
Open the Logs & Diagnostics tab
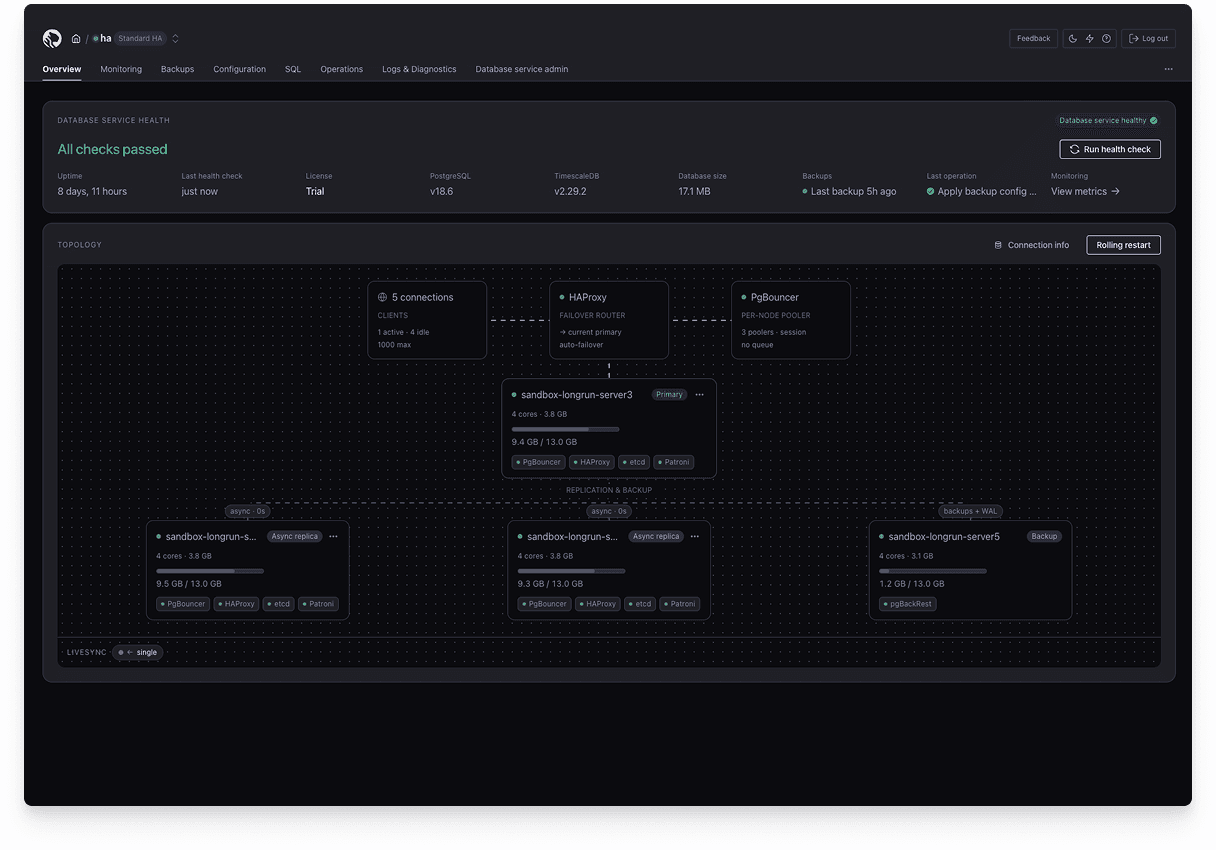[419, 69]
